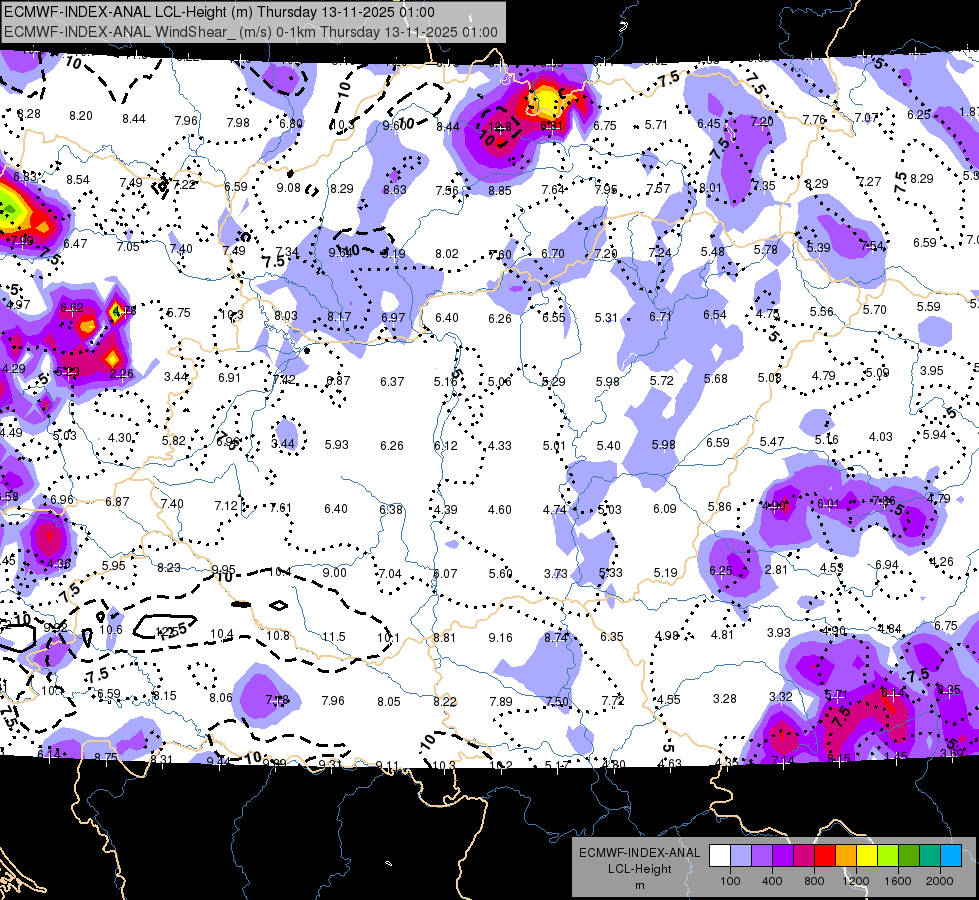The height and width of the screenshot is (900, 979).
Task: Select the orange legend swatch
Action: click(x=846, y=855)
